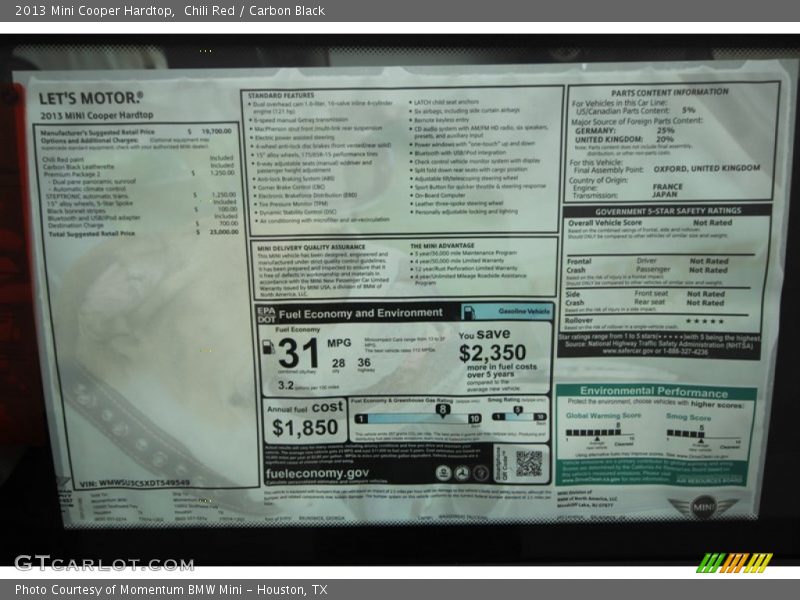Click the "Gasoline Vehicle" label

tap(524, 311)
